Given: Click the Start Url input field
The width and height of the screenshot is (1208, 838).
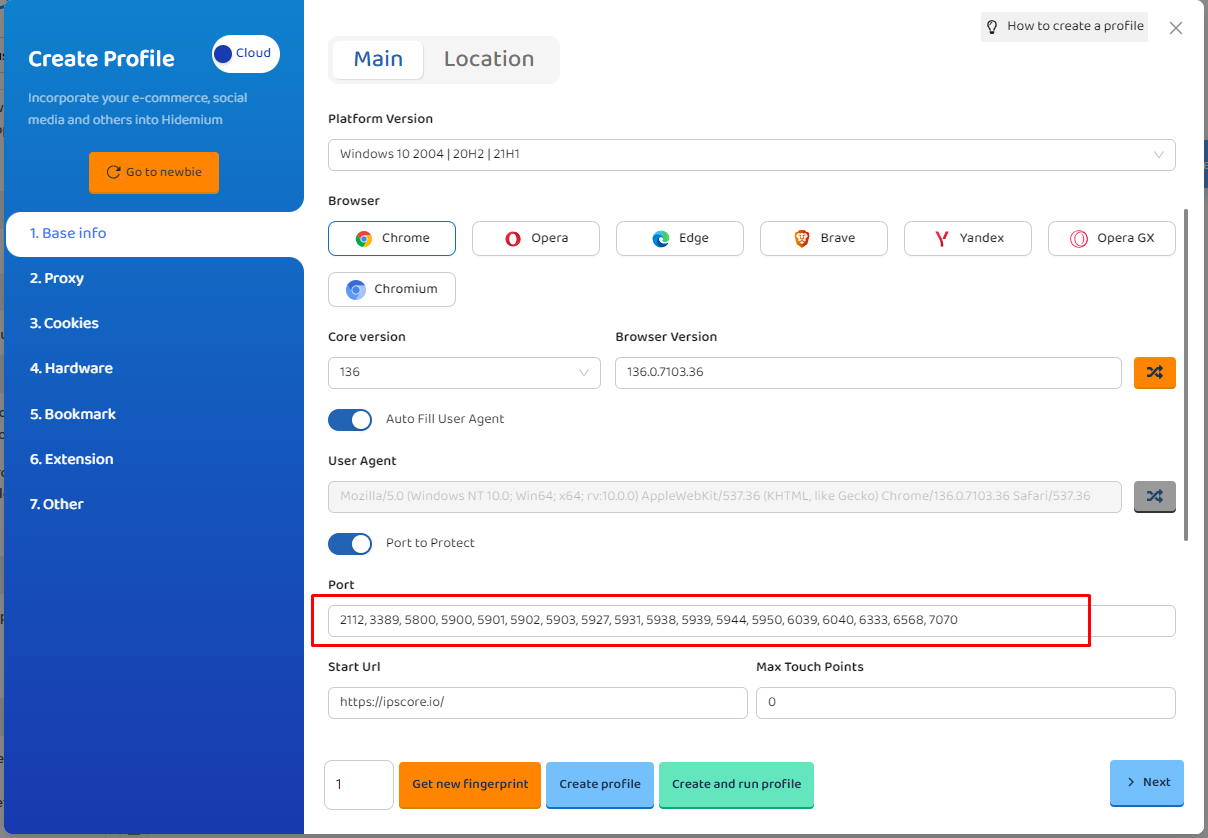Looking at the screenshot, I should click(x=537, y=702).
